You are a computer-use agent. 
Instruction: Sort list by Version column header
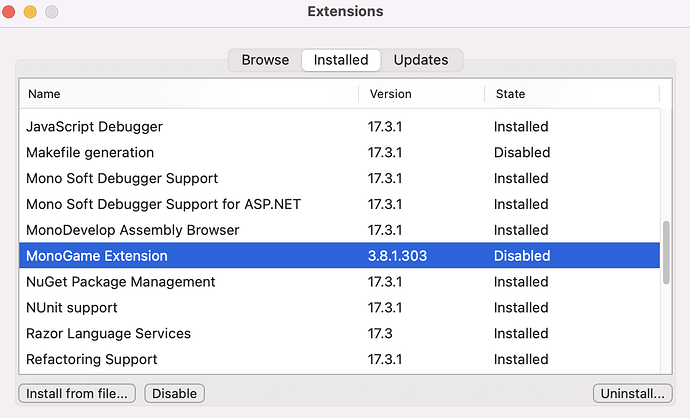pyautogui.click(x=422, y=94)
